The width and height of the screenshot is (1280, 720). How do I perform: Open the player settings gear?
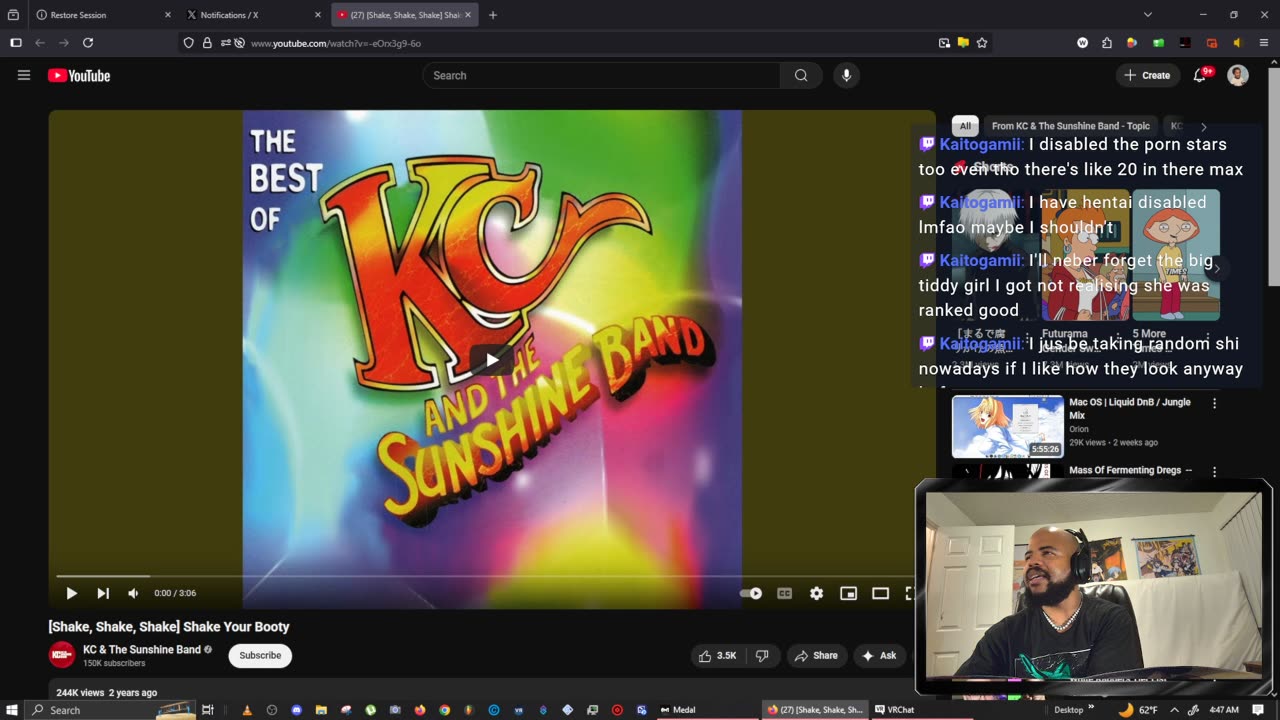coord(817,593)
